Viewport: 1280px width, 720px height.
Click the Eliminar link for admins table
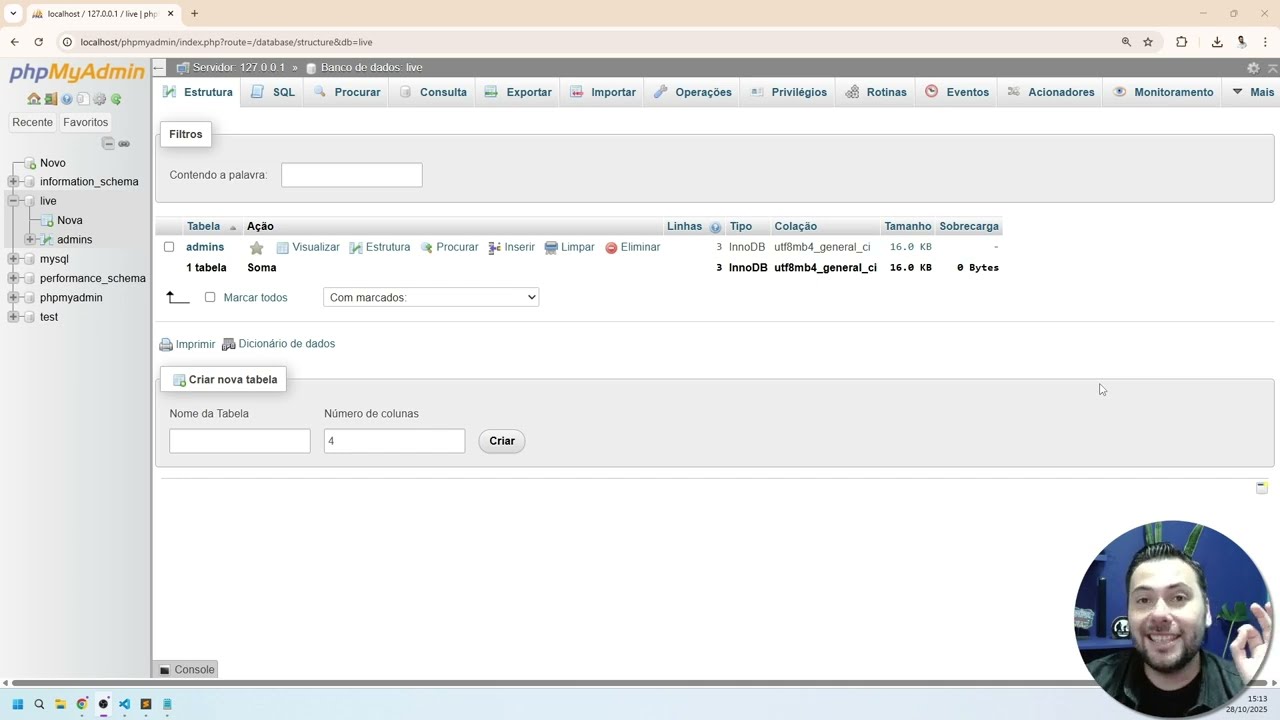[633, 247]
